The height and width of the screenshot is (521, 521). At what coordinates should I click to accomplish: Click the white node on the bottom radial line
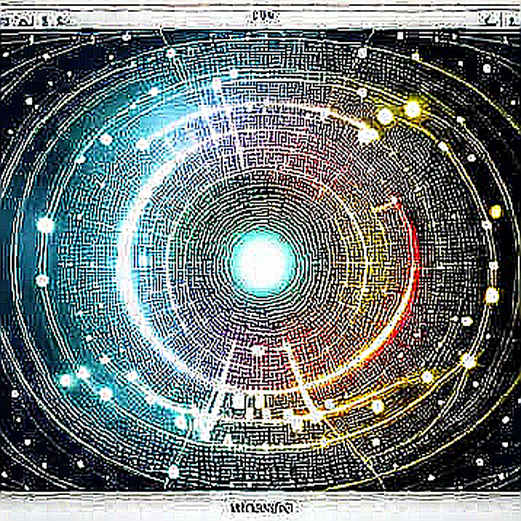click(x=174, y=471)
